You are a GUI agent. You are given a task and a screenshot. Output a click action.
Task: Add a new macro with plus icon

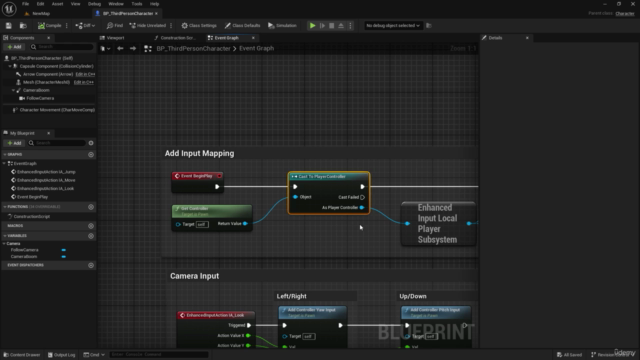pos(91,226)
